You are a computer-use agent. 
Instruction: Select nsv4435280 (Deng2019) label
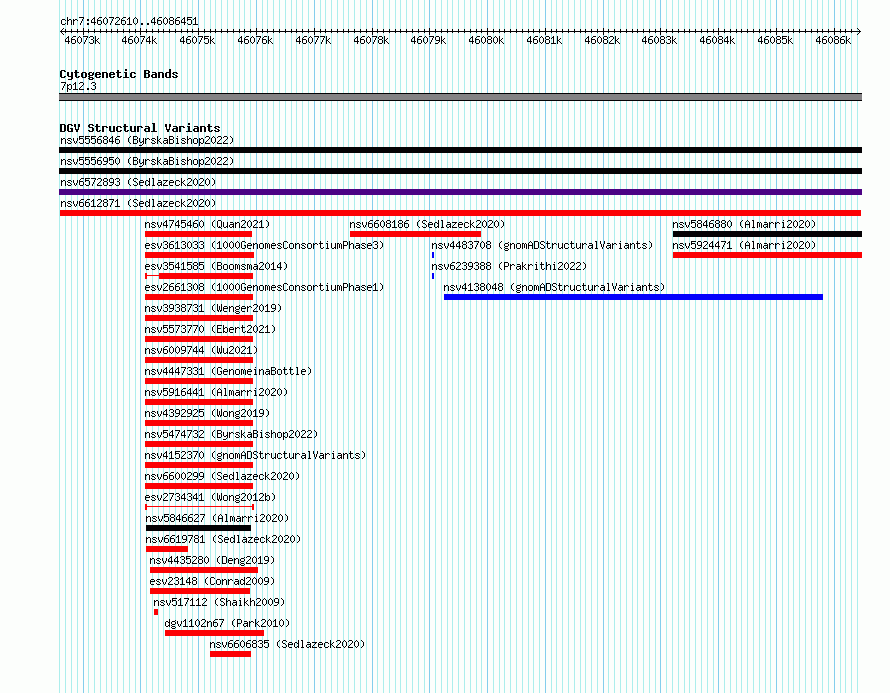click(212, 560)
